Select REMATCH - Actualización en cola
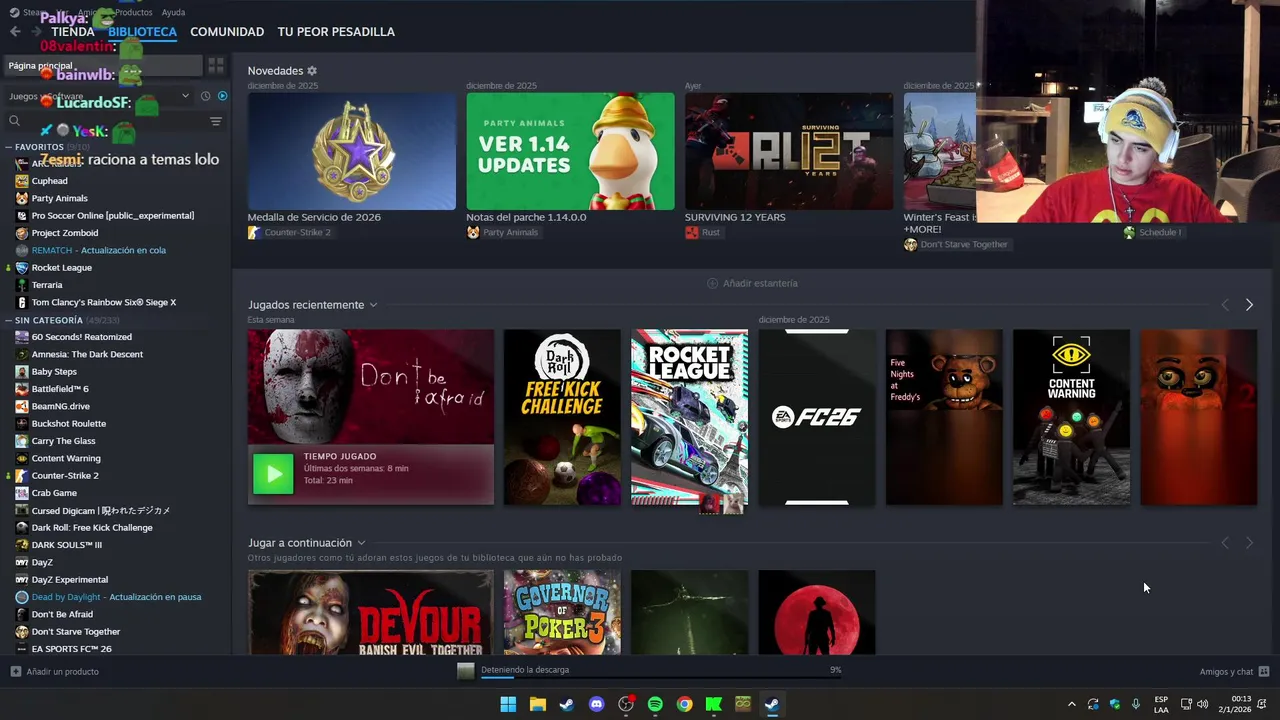The width and height of the screenshot is (1280, 720). [x=99, y=250]
